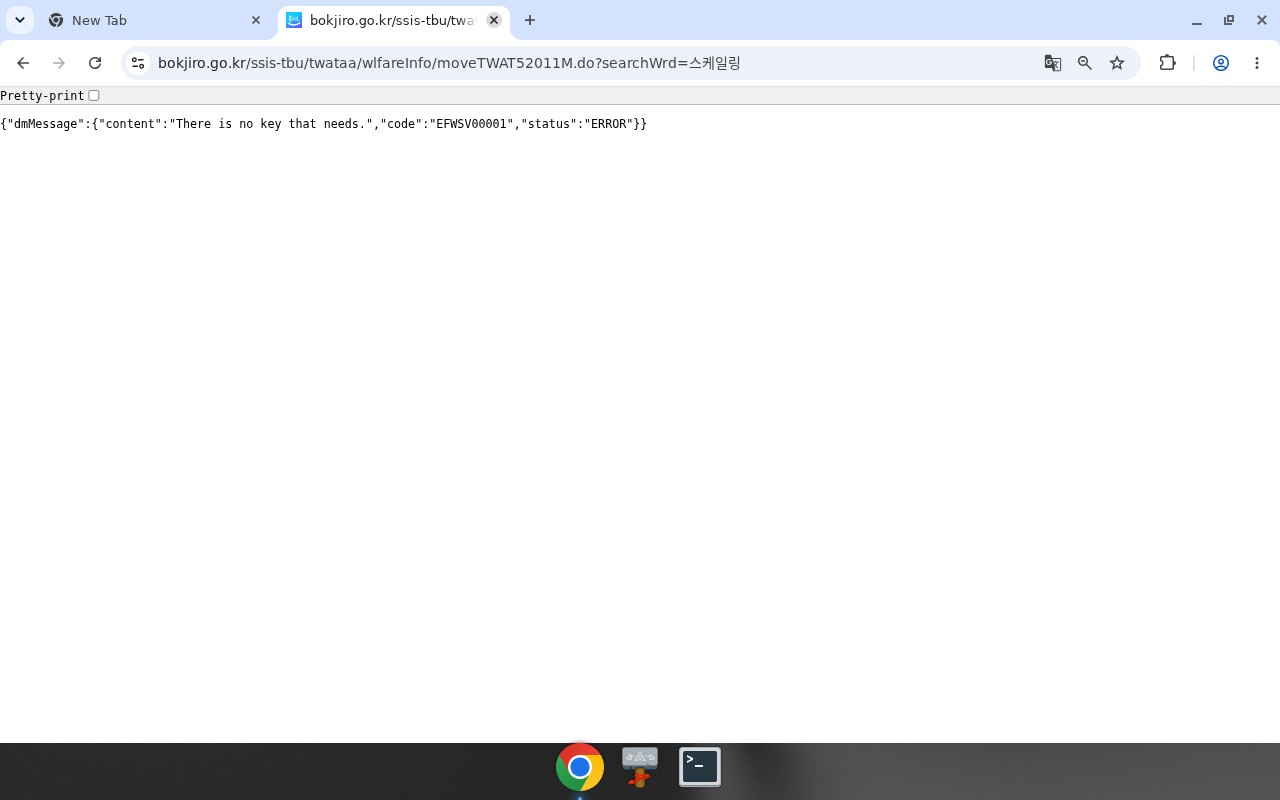This screenshot has width=1280, height=800.
Task: Open the Google Translate page icon
Action: 1053,63
